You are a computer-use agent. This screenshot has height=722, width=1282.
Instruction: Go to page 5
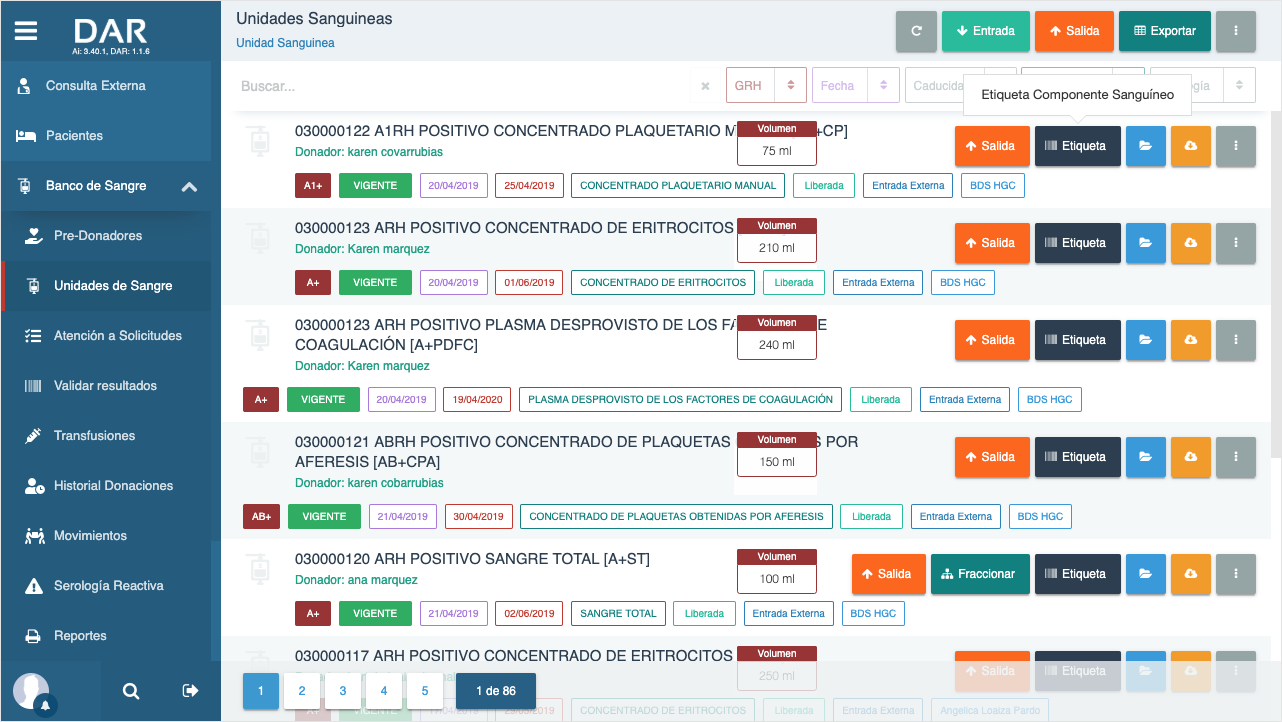coord(425,691)
